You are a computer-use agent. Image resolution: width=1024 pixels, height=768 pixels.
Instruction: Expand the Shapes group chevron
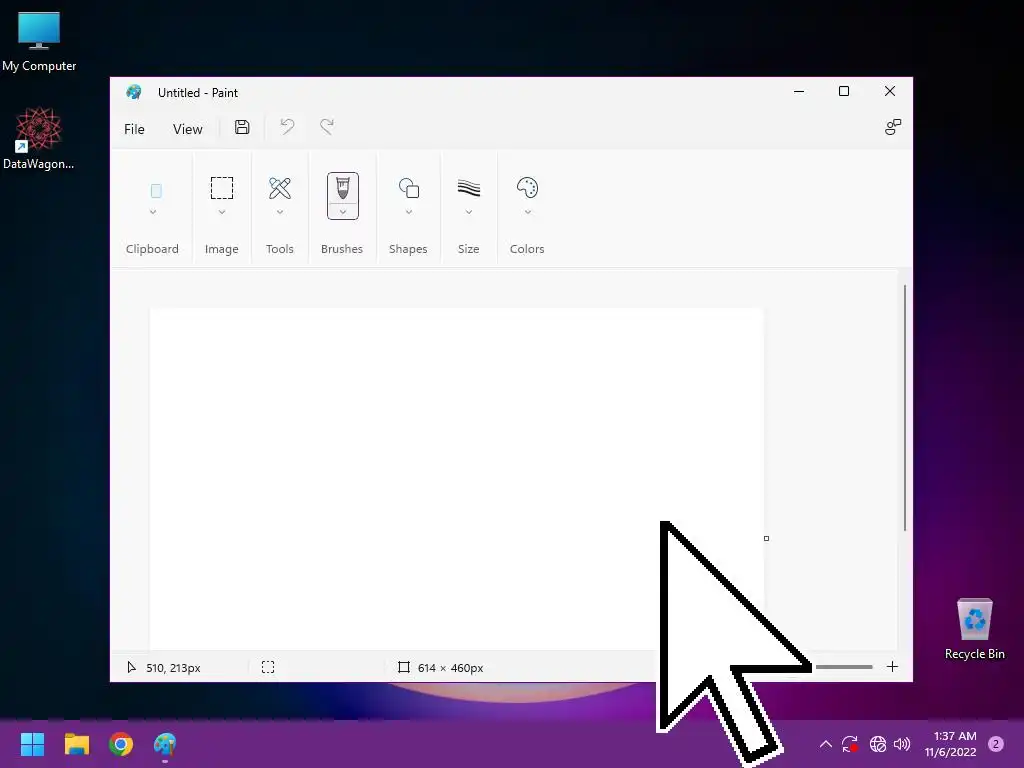[x=409, y=212]
